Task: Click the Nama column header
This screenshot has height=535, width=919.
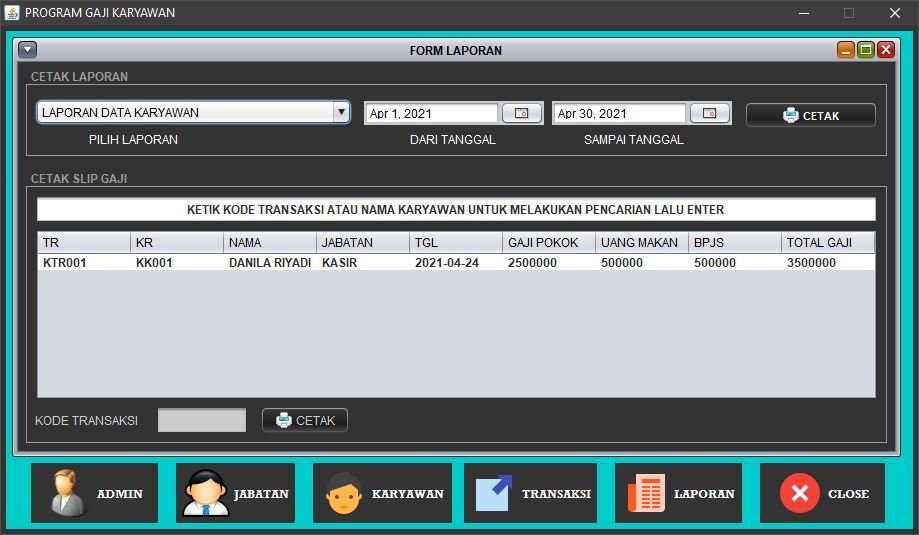Action: [x=269, y=243]
